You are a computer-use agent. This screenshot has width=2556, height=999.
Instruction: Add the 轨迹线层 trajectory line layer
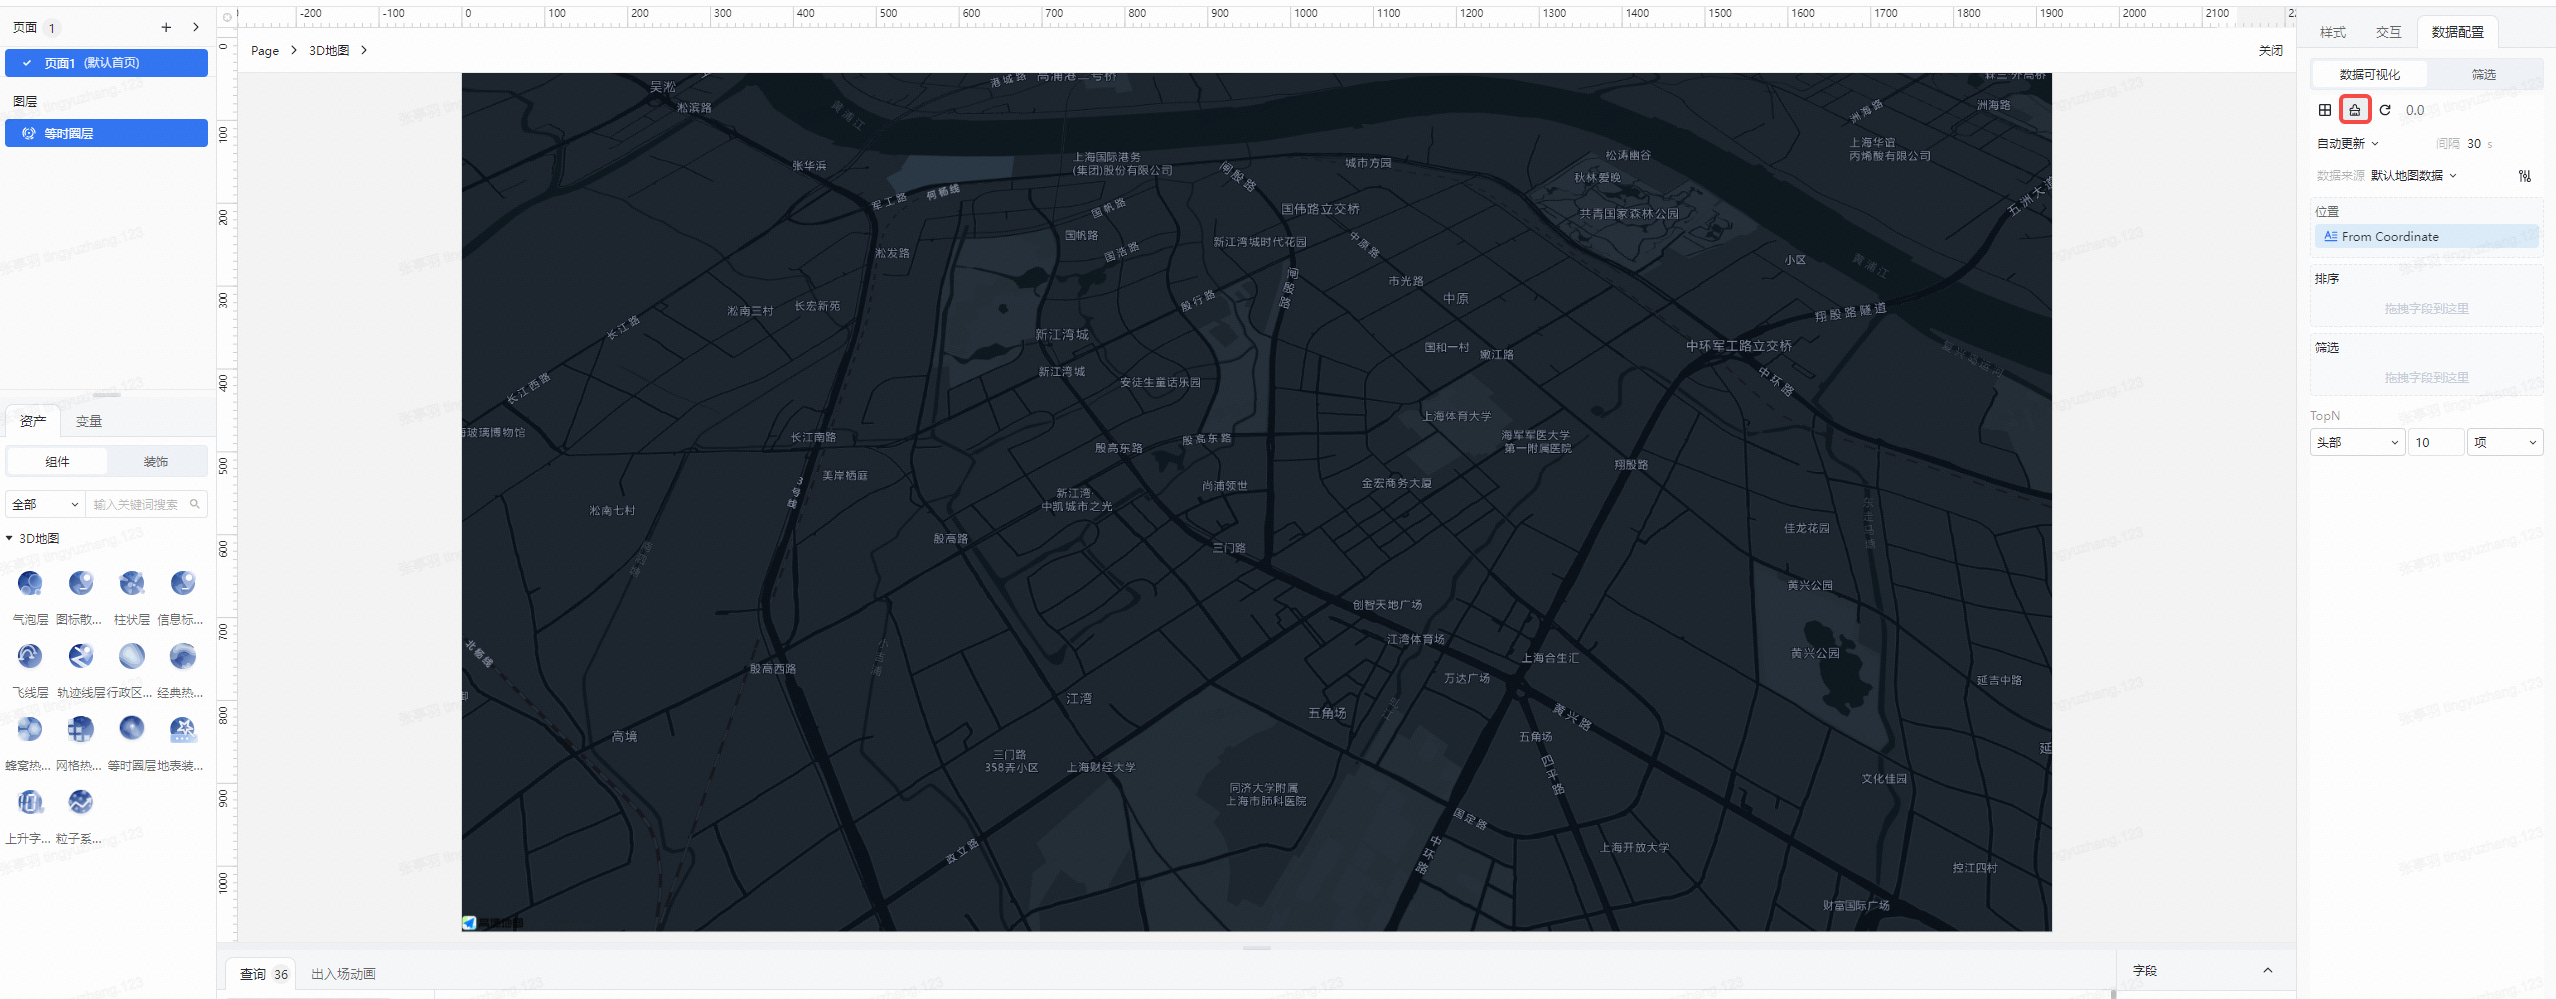(x=81, y=655)
